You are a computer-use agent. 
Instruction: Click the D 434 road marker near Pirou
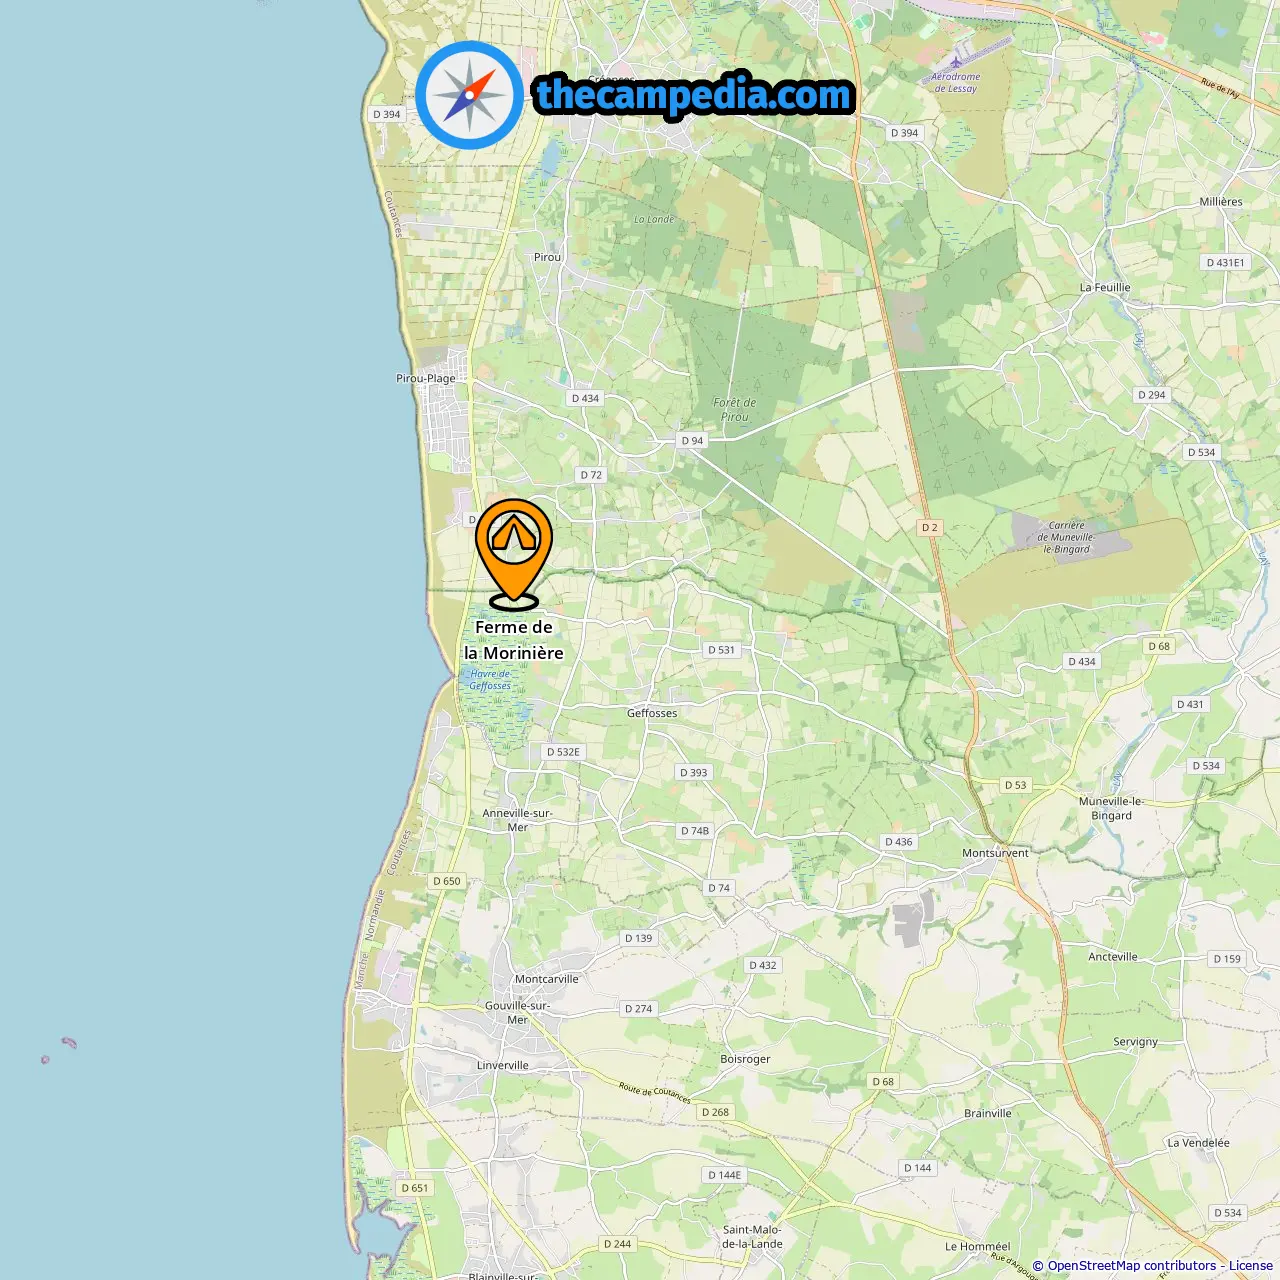(585, 398)
